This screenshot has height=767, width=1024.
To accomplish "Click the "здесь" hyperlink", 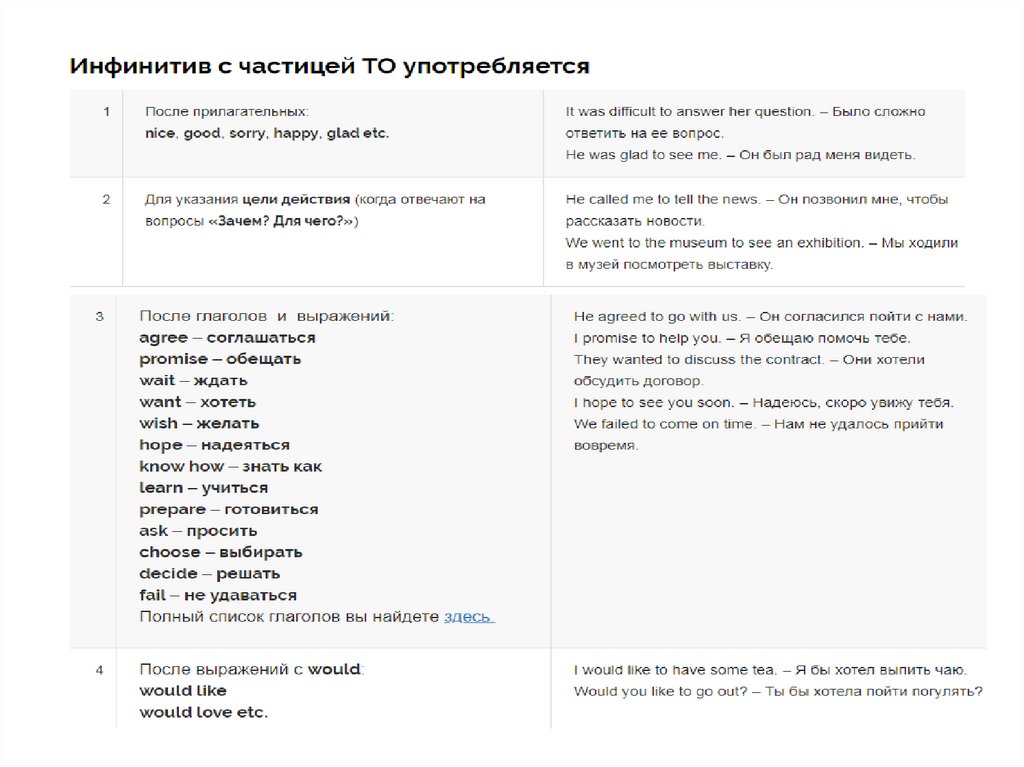I will (468, 617).
